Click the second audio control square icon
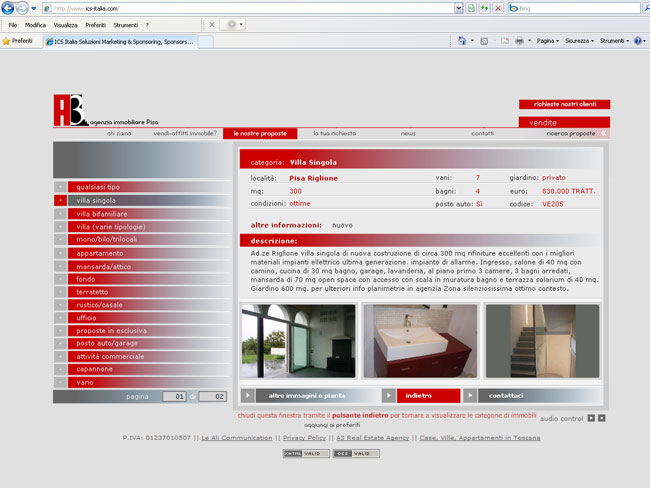This screenshot has height=488, width=650. (x=601, y=418)
